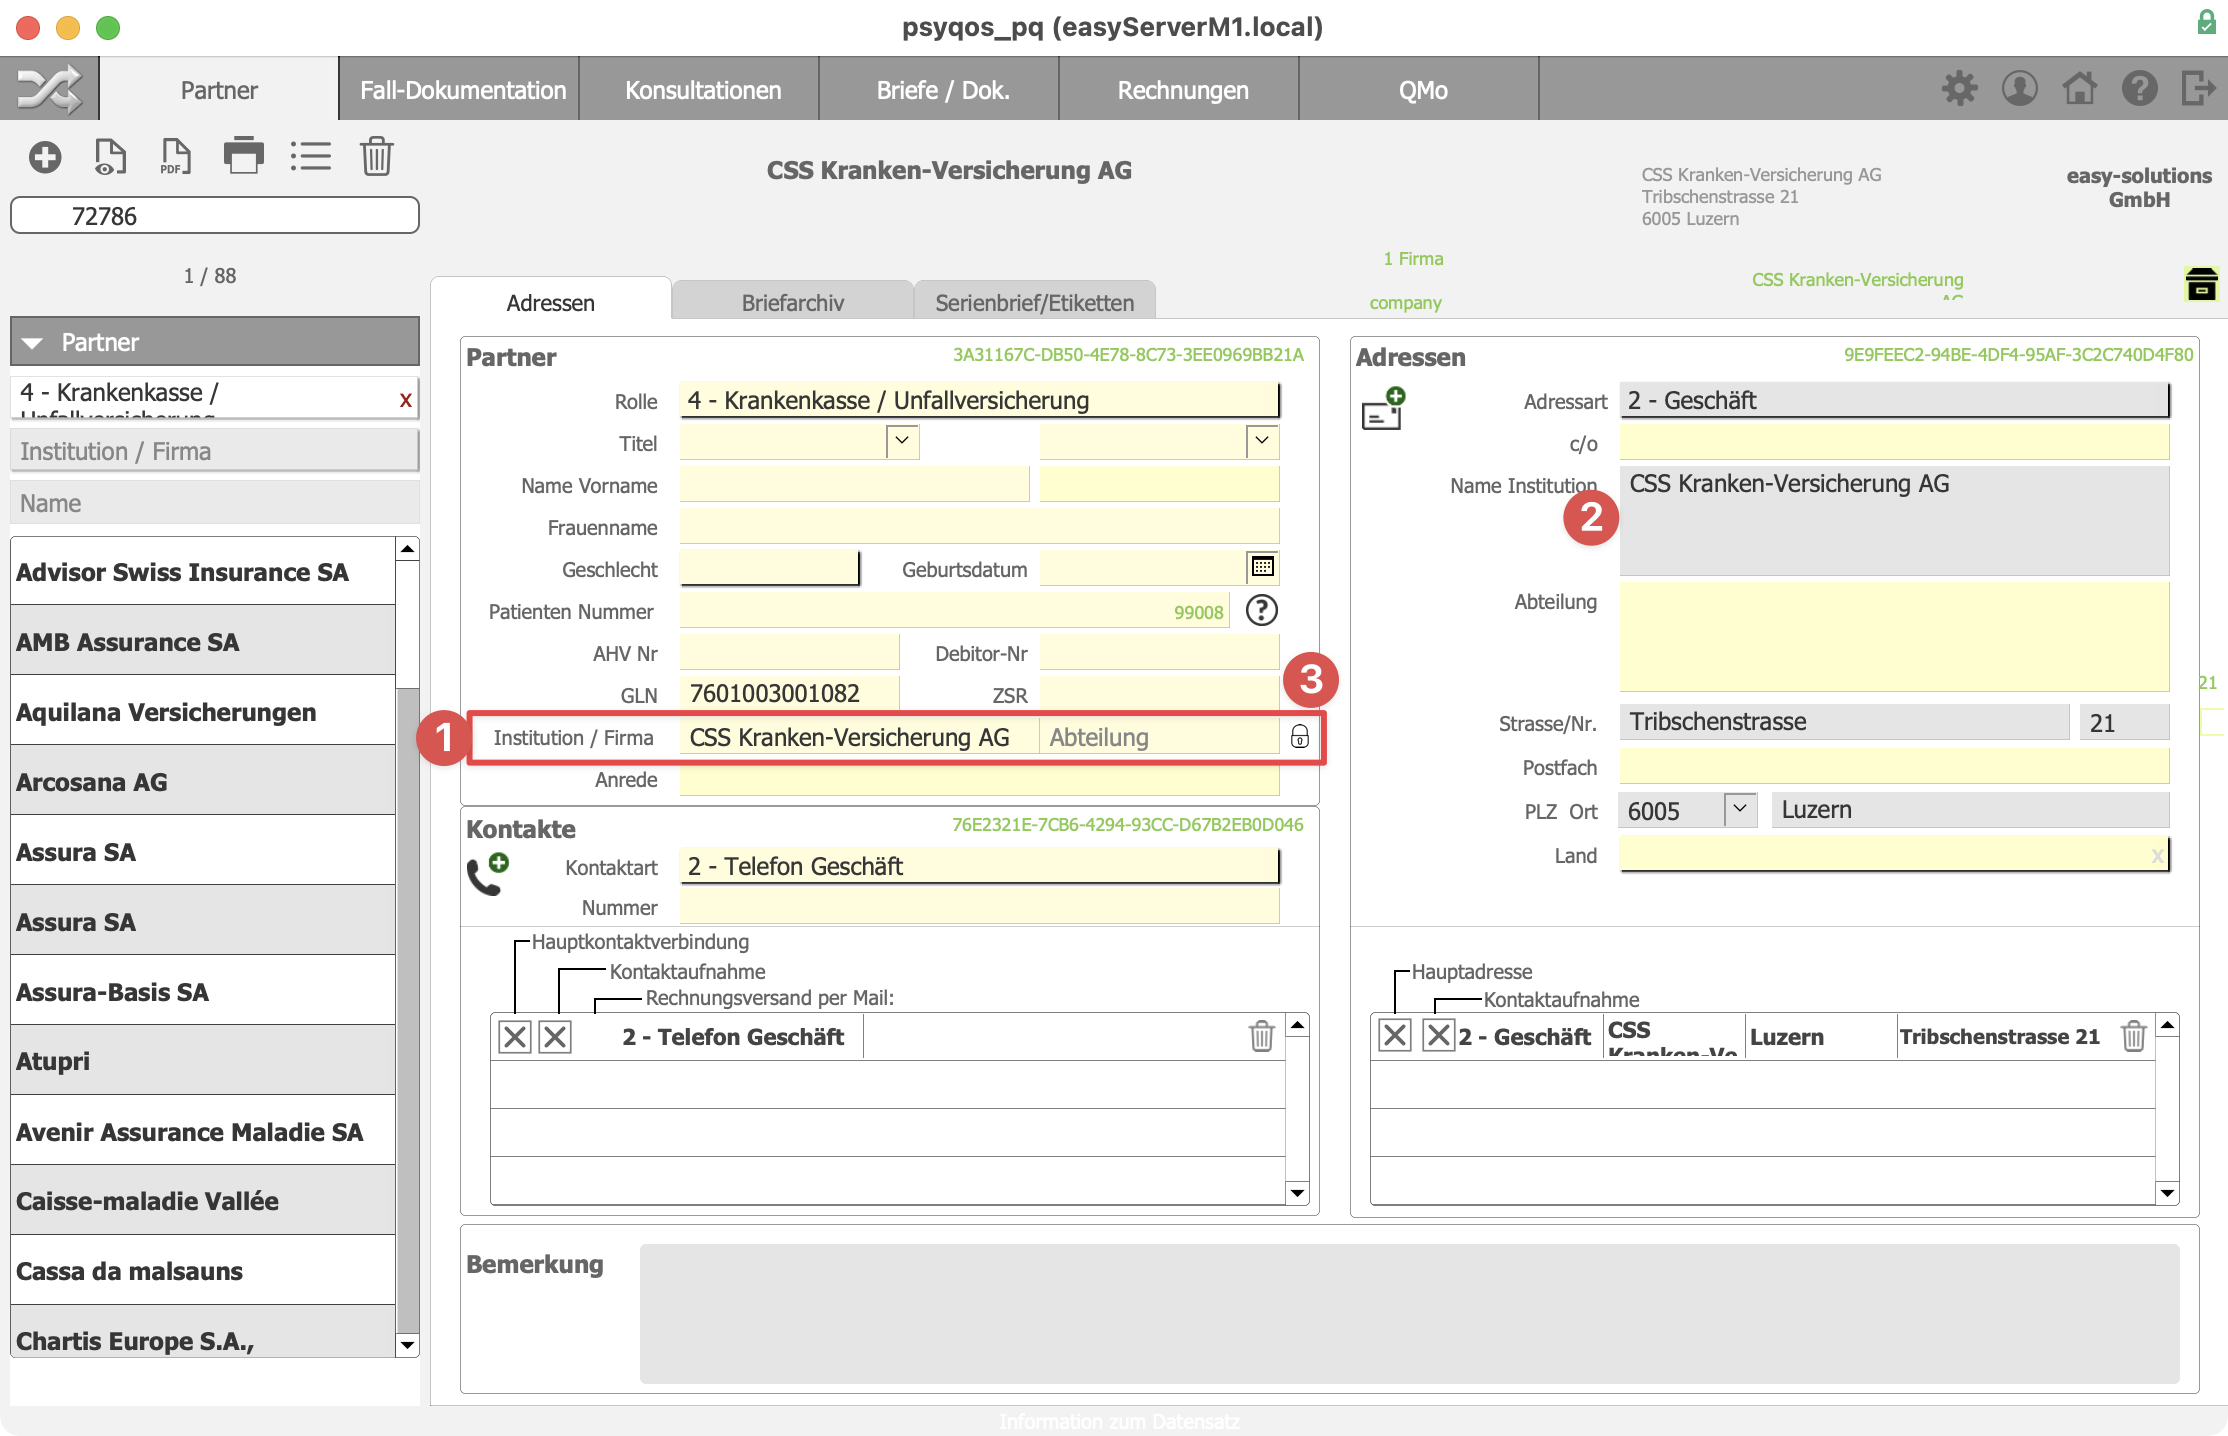Click the save as PDF icon
Viewport: 2228px width, 1436px height.
click(x=175, y=158)
